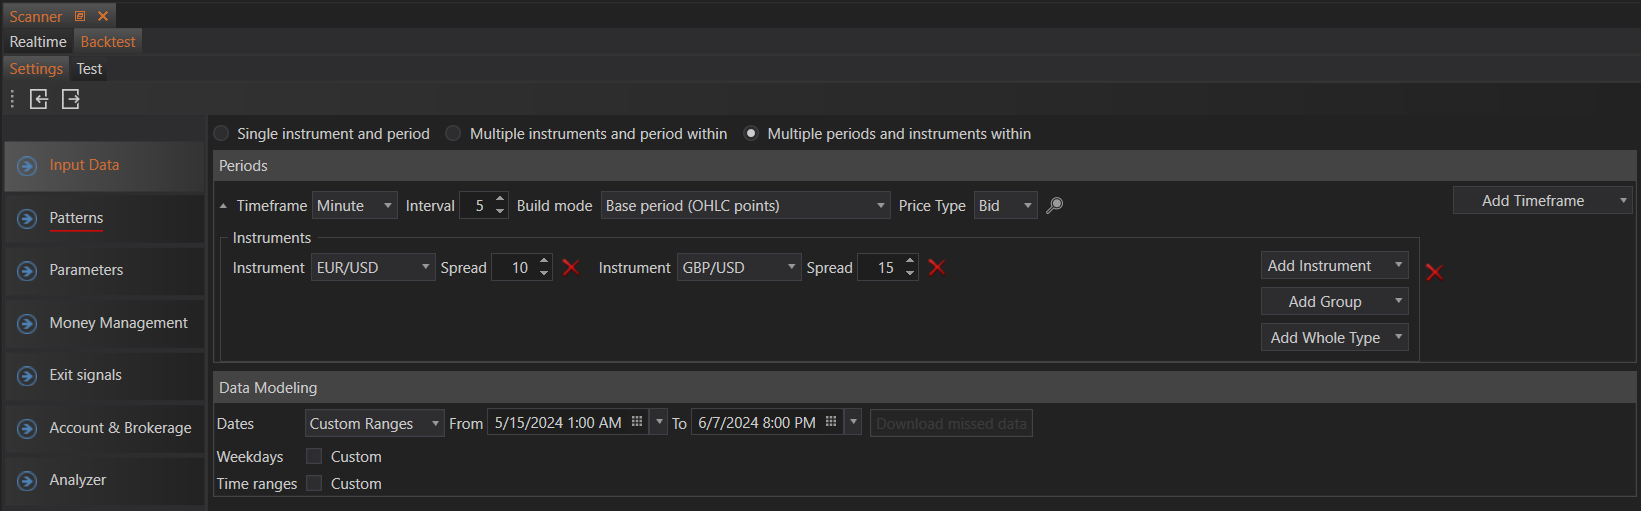The image size is (1641, 511).
Task: Delete the timeframe using rightmost red X
Action: [x=1434, y=272]
